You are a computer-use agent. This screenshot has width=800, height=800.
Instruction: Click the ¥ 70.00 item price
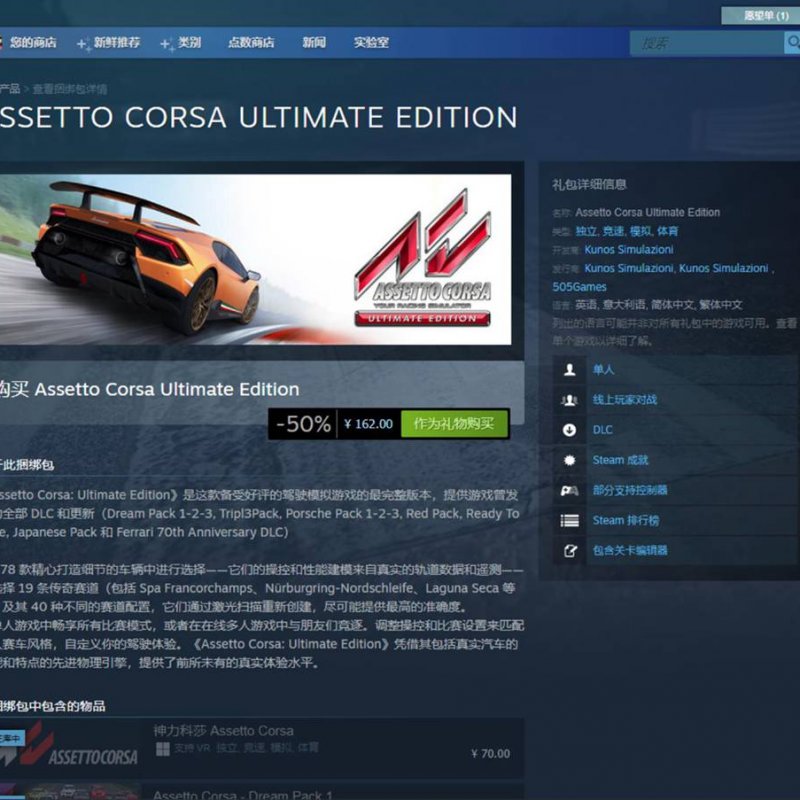[490, 754]
